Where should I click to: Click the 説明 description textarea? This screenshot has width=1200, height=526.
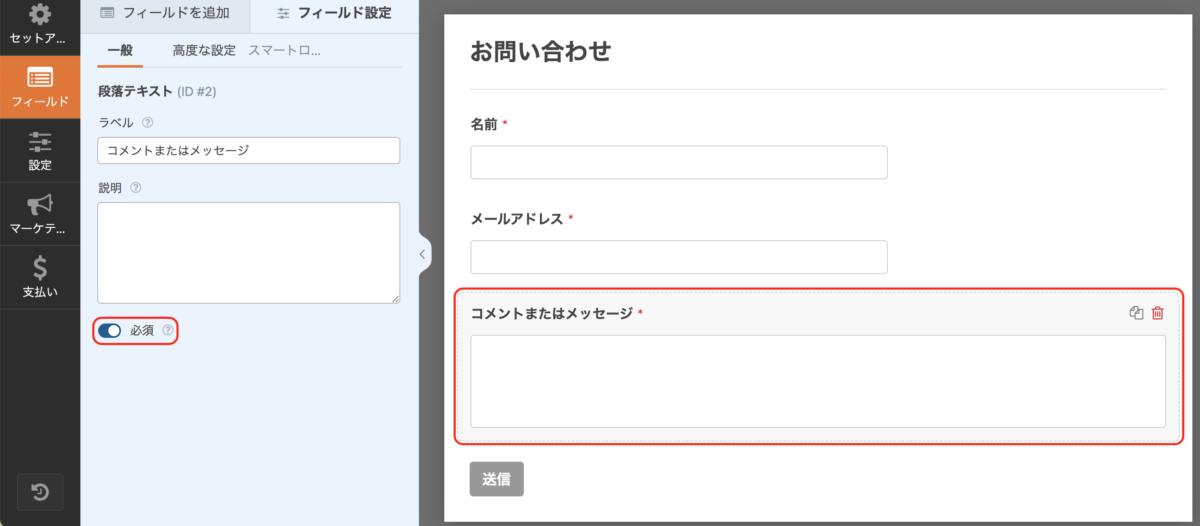pyautogui.click(x=249, y=253)
